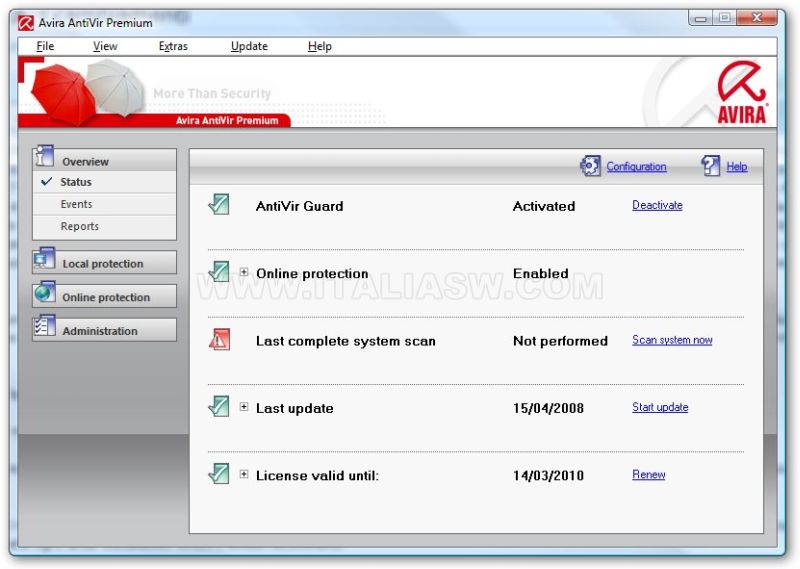
Task: Click the Administration checklist icon
Action: click(x=44, y=326)
